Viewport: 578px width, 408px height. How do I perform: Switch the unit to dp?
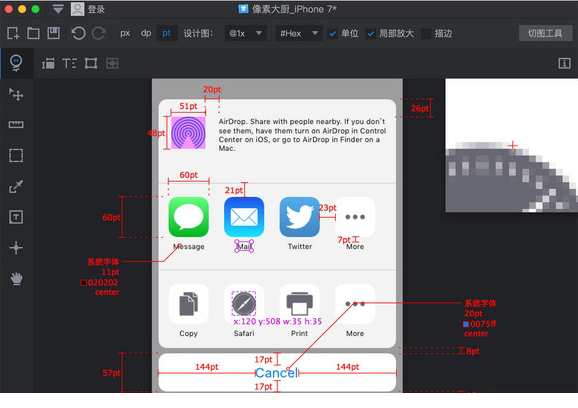tap(146, 34)
